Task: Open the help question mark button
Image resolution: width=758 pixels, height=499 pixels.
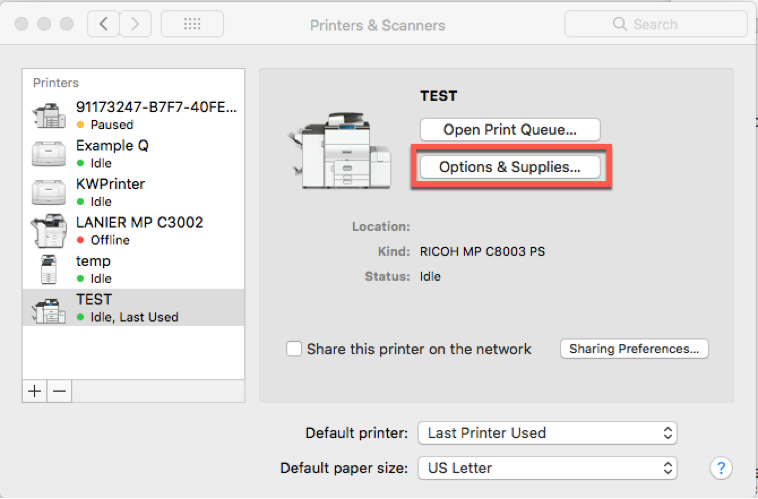Action: [x=721, y=468]
